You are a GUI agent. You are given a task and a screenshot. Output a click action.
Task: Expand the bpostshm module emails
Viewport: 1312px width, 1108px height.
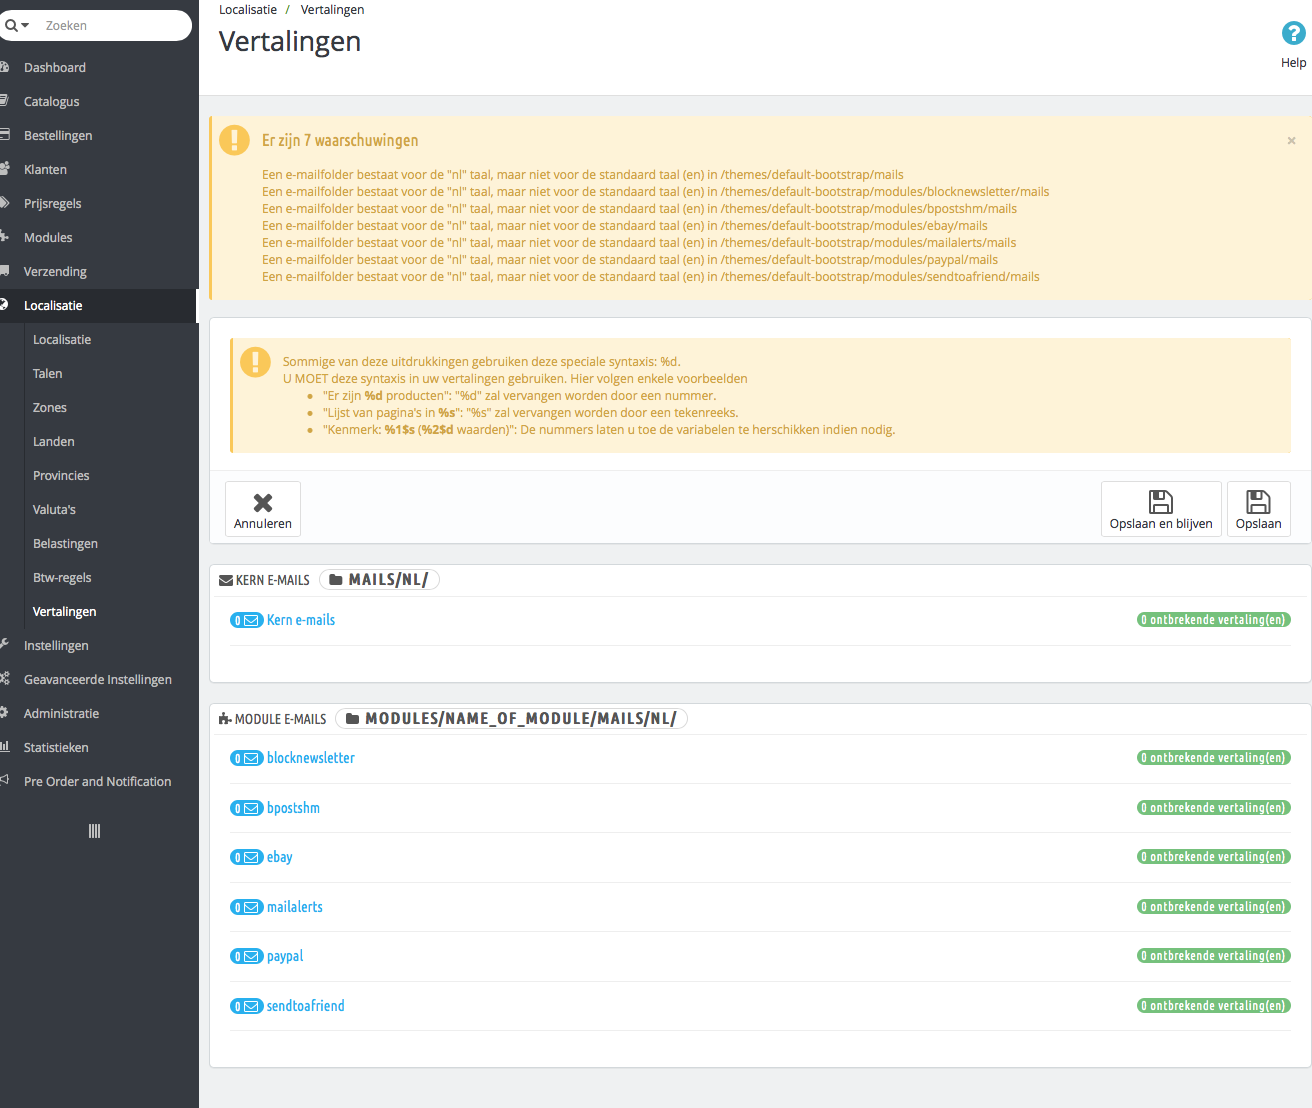(293, 808)
